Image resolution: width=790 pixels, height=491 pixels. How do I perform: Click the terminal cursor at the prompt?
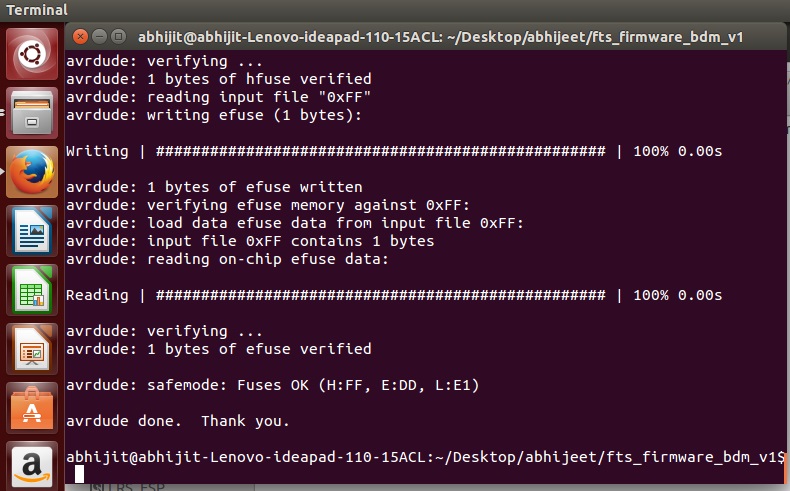coord(79,474)
